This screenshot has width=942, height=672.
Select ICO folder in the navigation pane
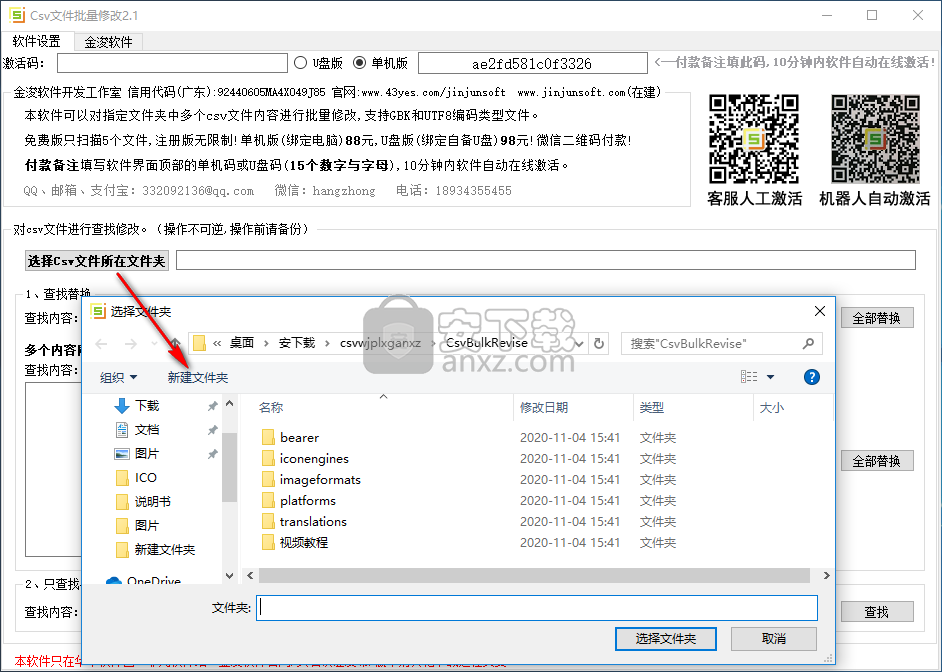145,478
